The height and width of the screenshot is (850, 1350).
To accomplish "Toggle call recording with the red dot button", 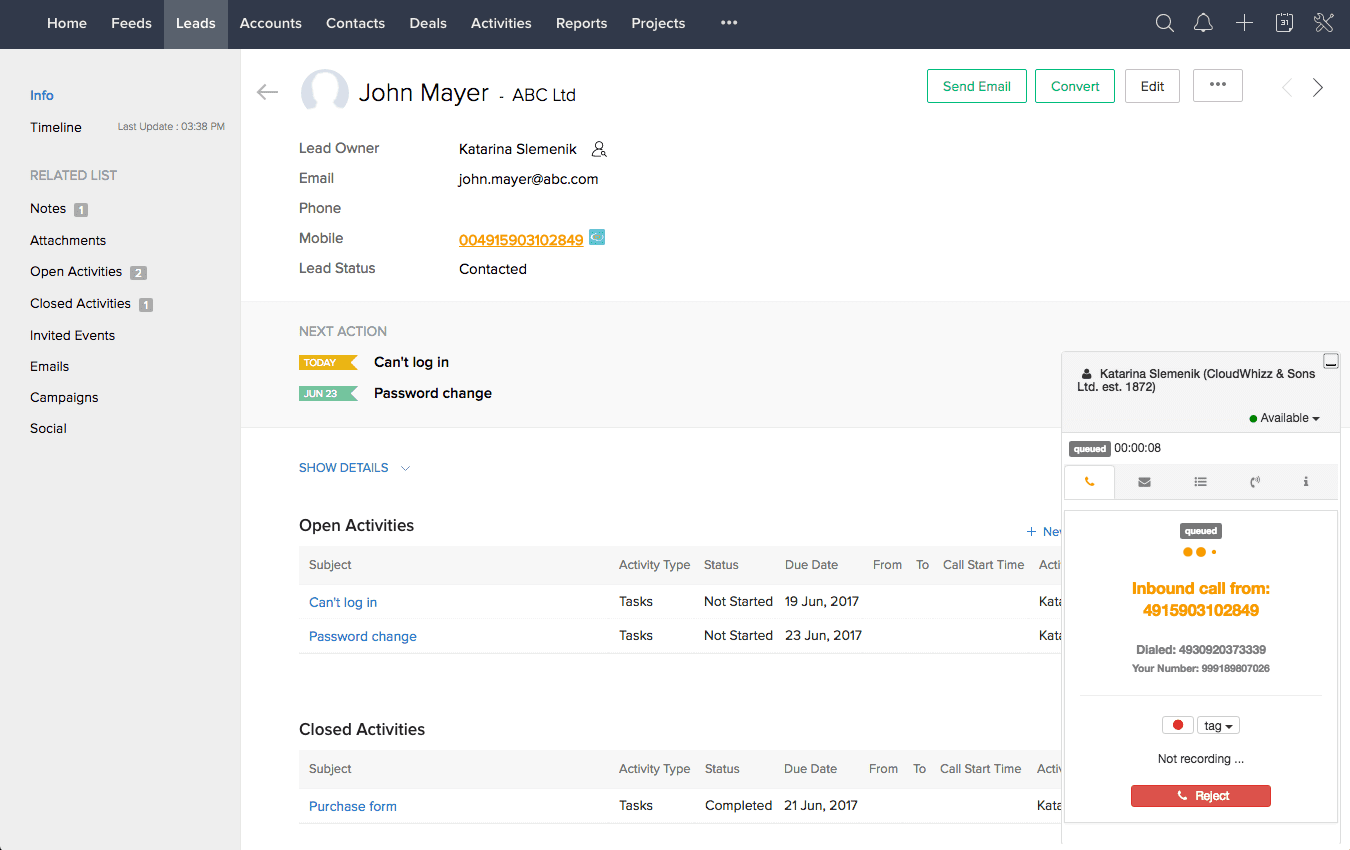I will 1177,725.
